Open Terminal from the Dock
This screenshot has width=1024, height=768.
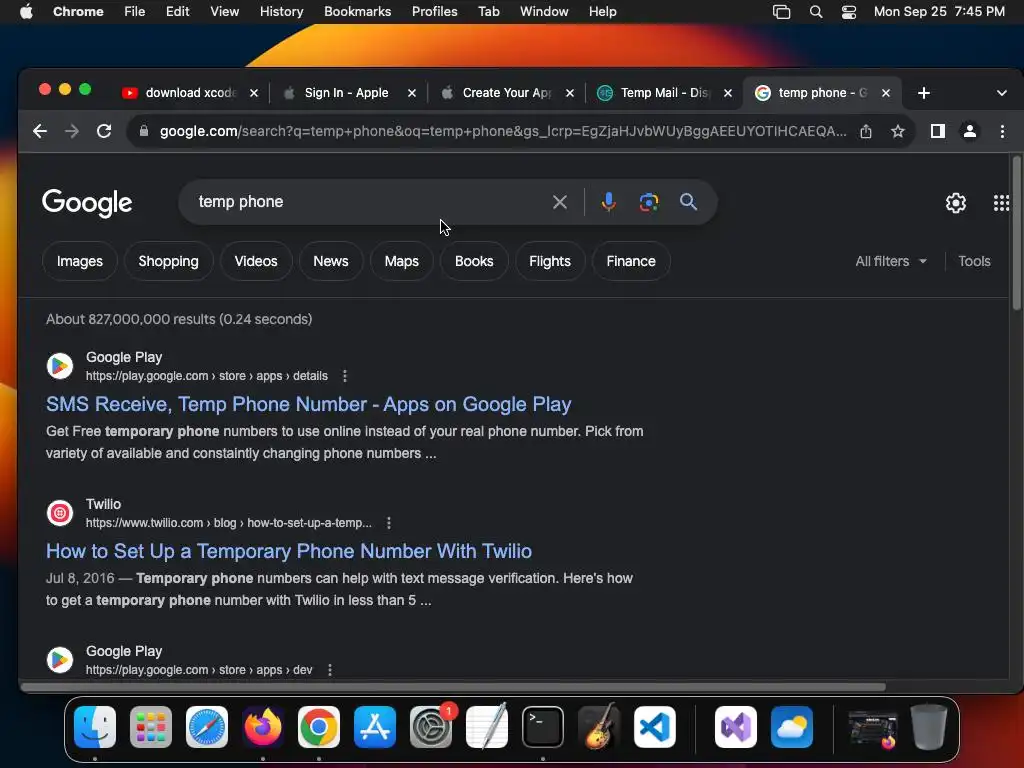(543, 727)
